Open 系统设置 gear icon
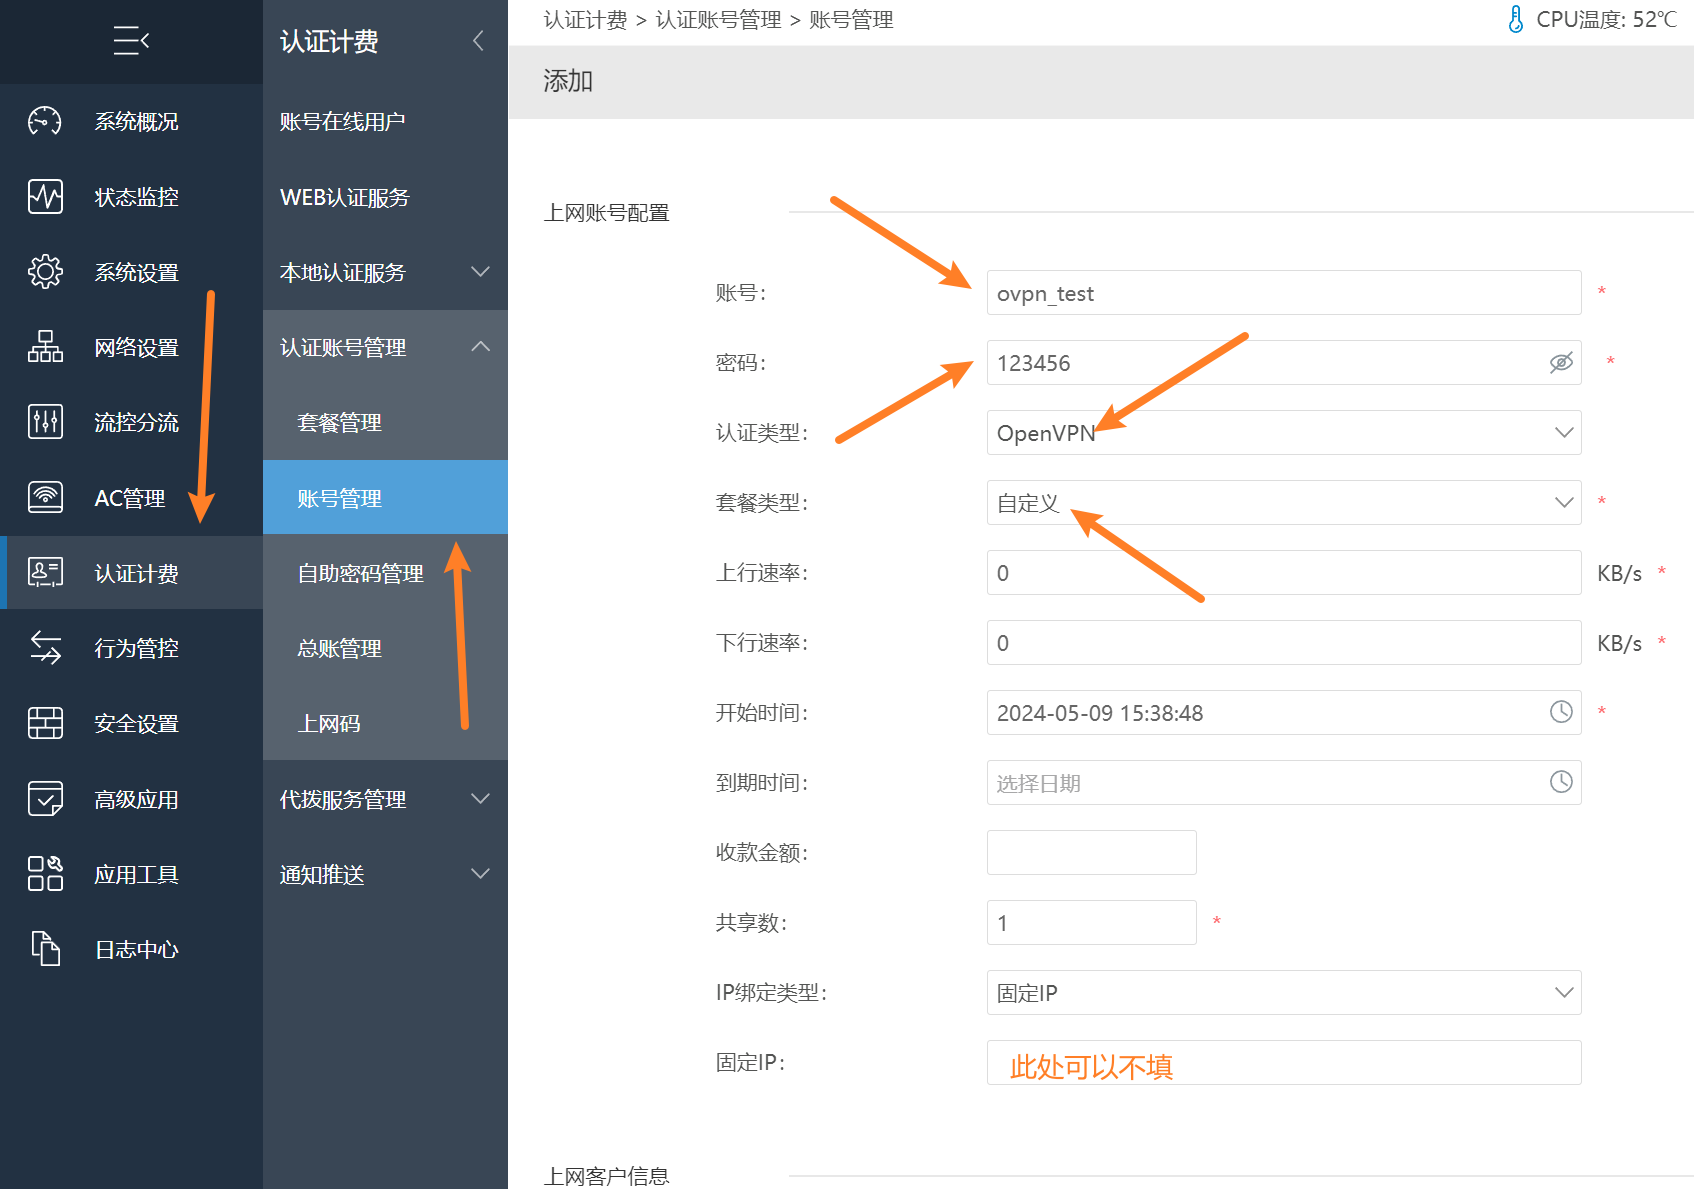1694x1189 pixels. (45, 272)
